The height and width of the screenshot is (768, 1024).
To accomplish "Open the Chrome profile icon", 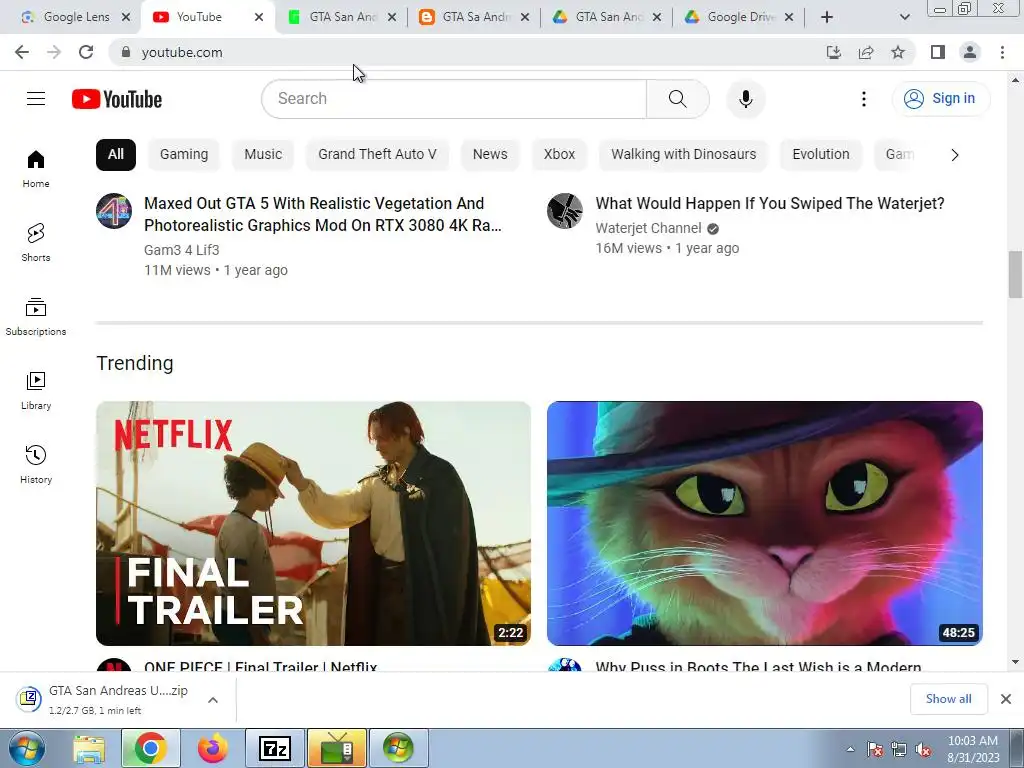I will (x=970, y=52).
